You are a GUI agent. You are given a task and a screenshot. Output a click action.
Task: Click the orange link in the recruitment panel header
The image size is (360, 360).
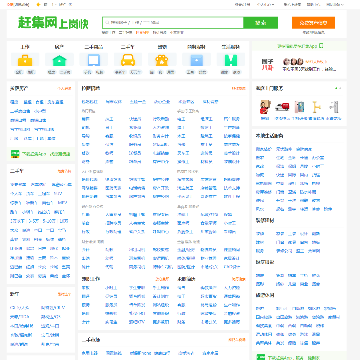click(x=239, y=89)
